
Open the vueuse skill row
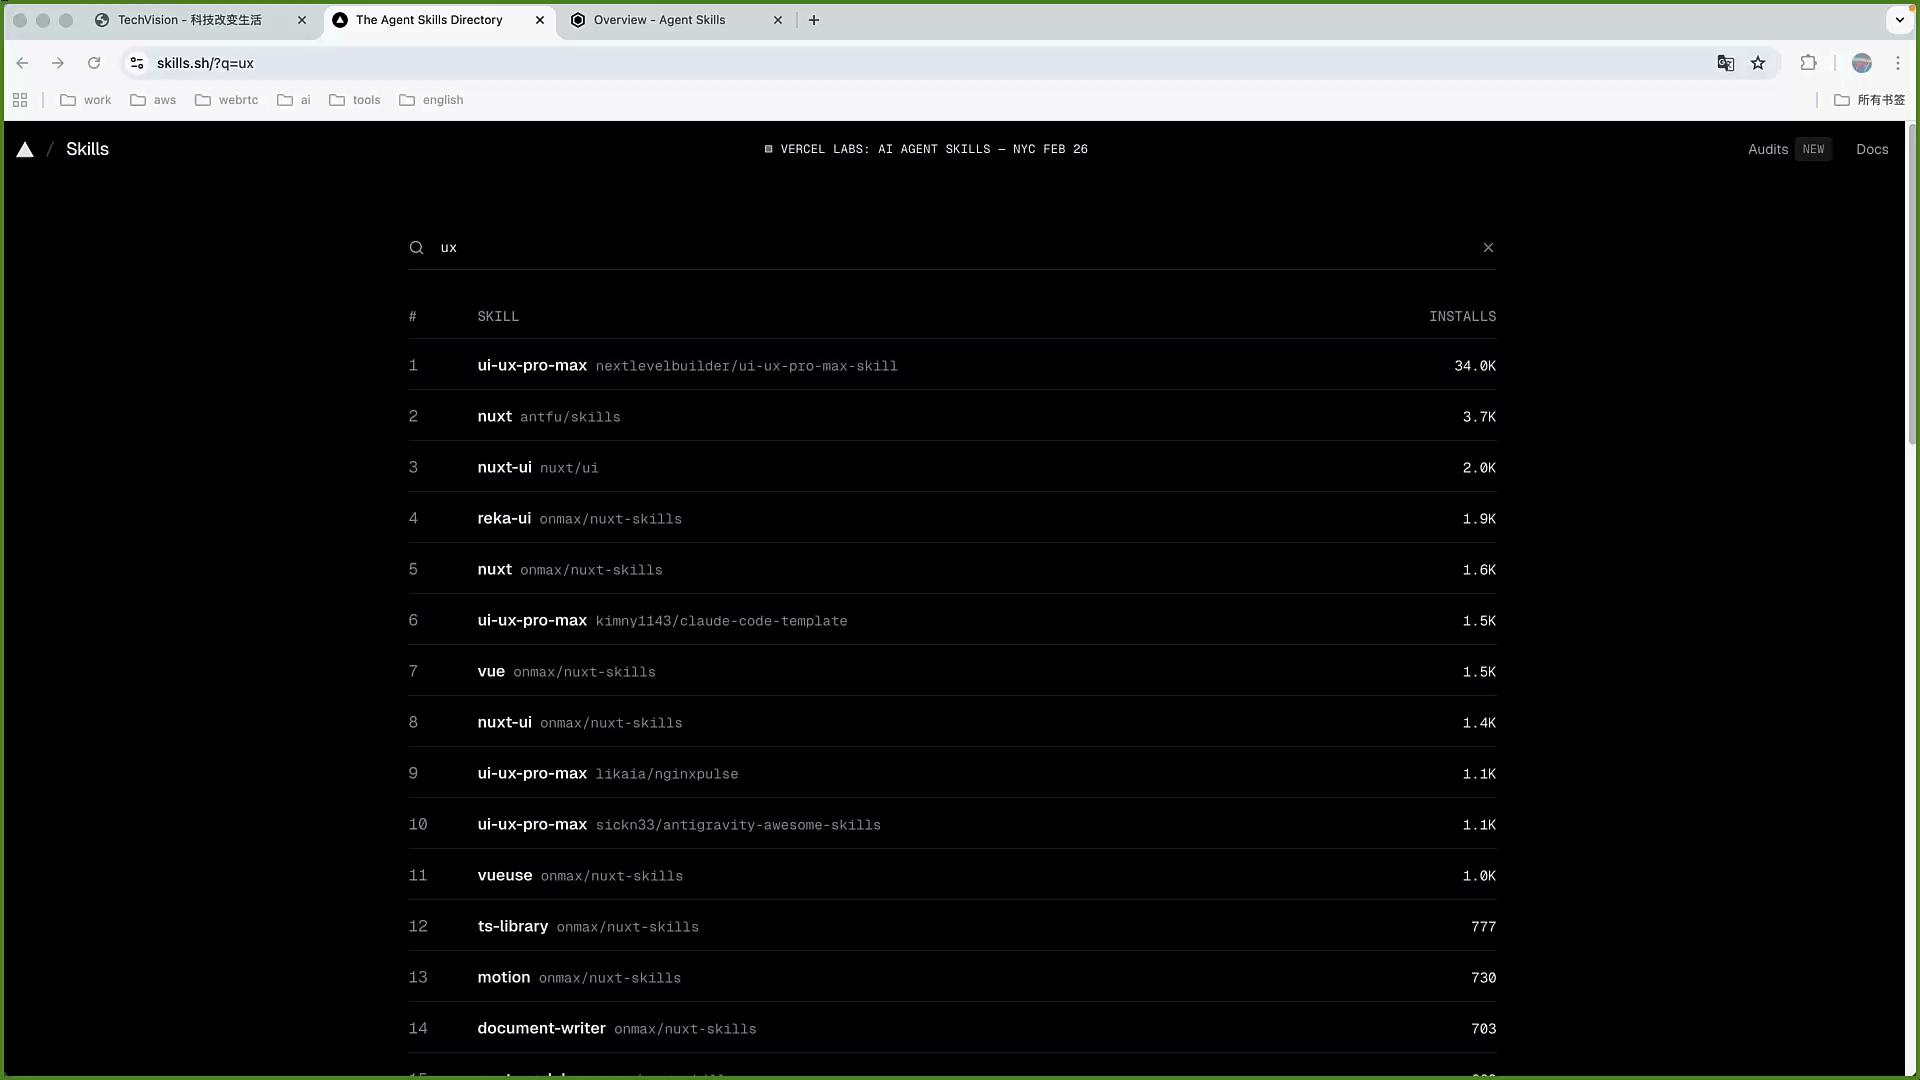click(x=952, y=876)
